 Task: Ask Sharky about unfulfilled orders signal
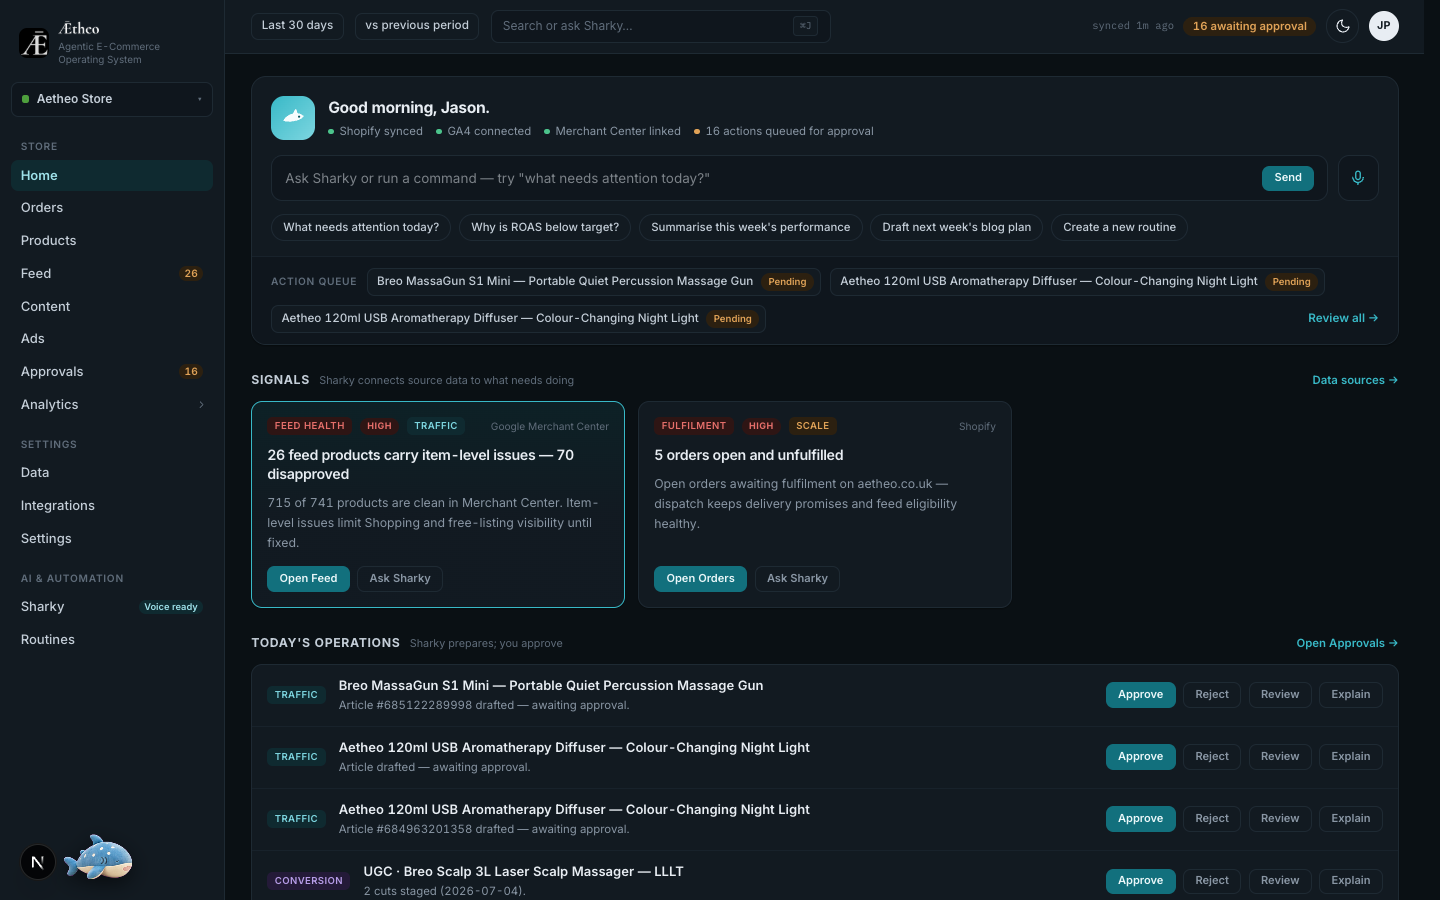tap(797, 579)
